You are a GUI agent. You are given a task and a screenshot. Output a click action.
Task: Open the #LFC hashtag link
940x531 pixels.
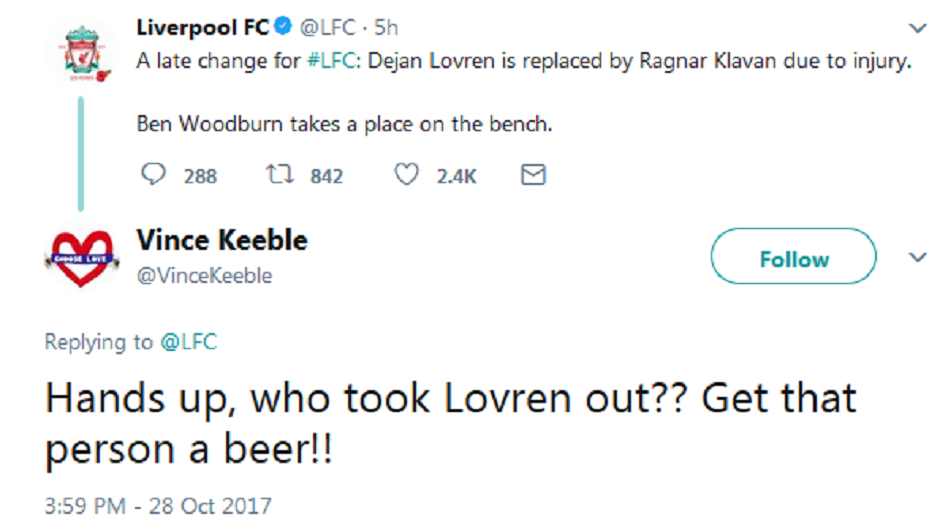(328, 60)
